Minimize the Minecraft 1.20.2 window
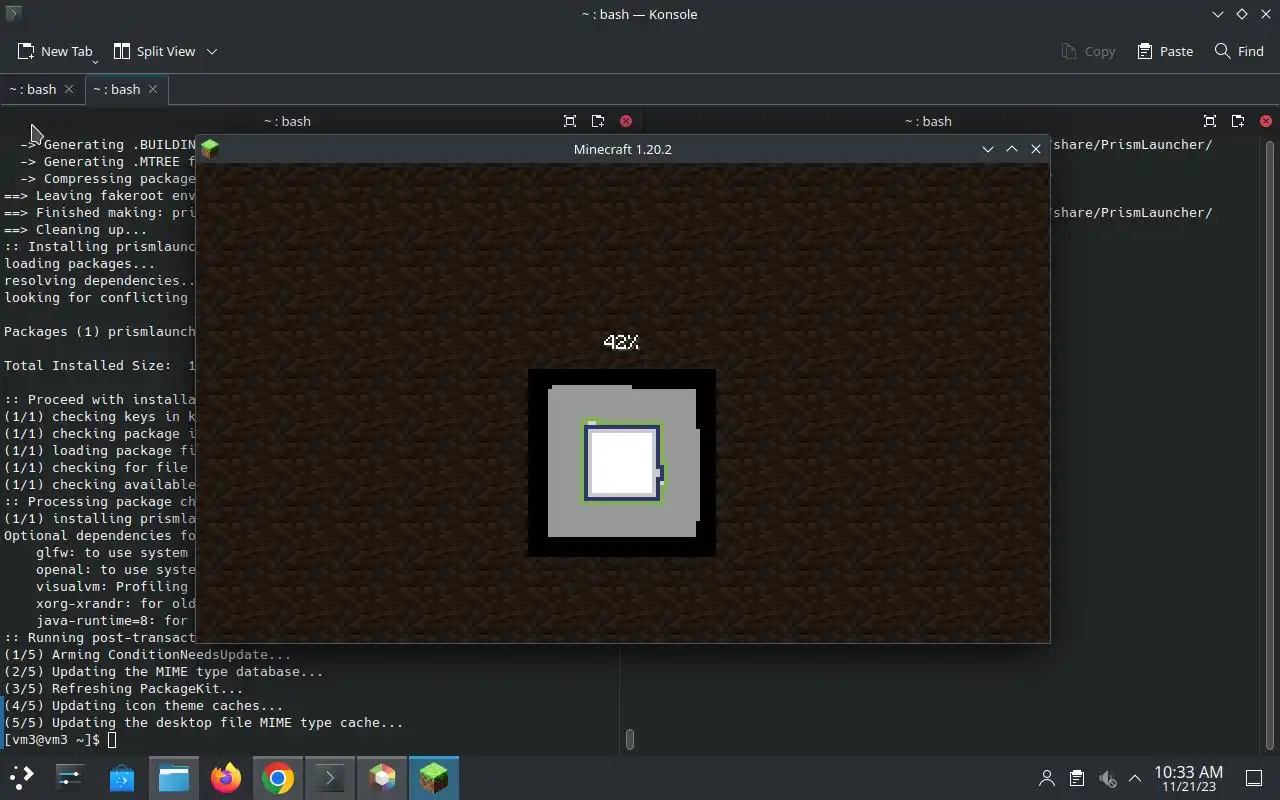The width and height of the screenshot is (1280, 800). (x=988, y=149)
